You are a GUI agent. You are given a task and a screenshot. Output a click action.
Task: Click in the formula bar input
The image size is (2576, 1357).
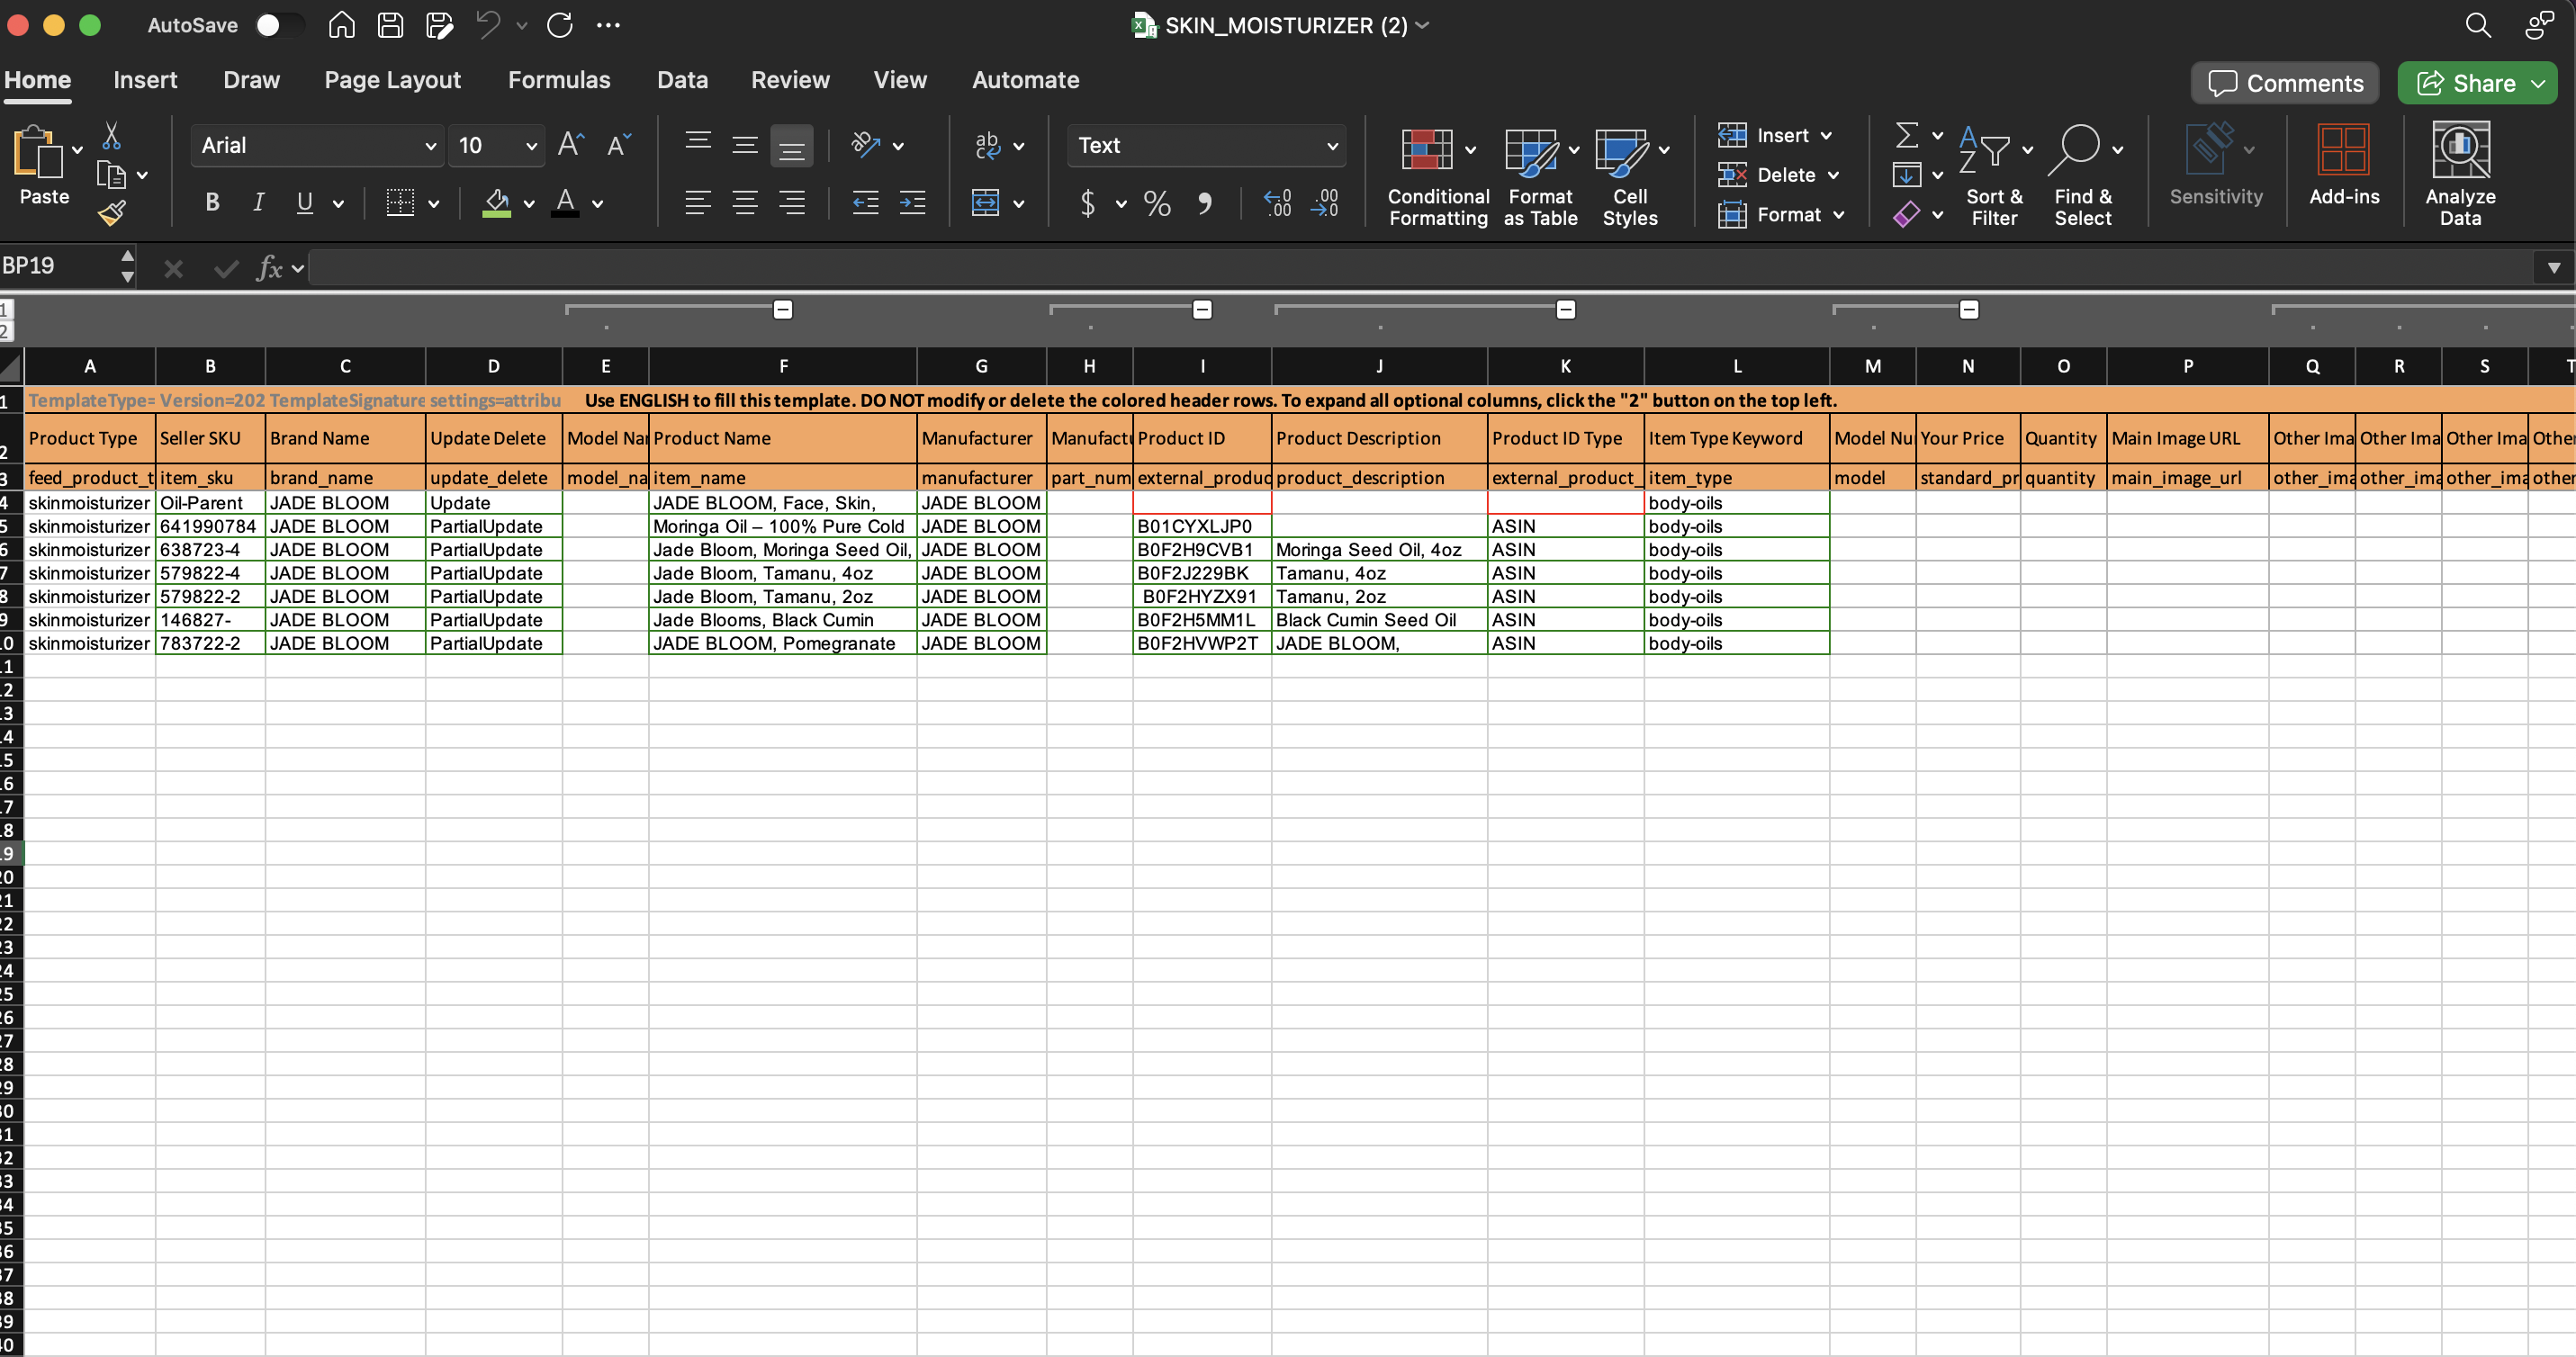[x=1420, y=267]
